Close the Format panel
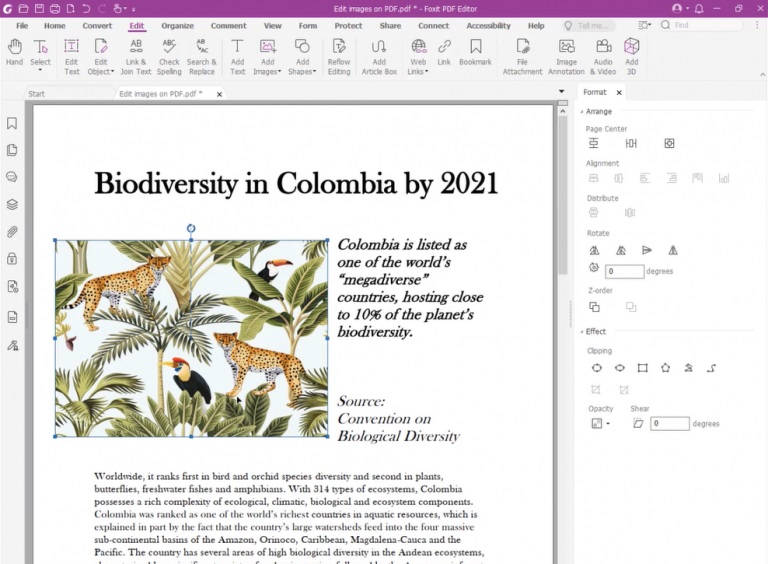 [x=619, y=92]
